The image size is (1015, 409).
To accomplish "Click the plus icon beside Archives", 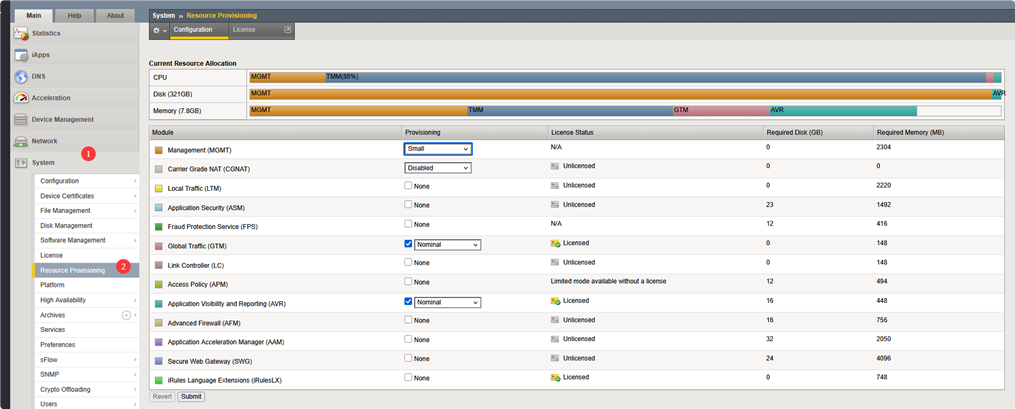I will [126, 315].
